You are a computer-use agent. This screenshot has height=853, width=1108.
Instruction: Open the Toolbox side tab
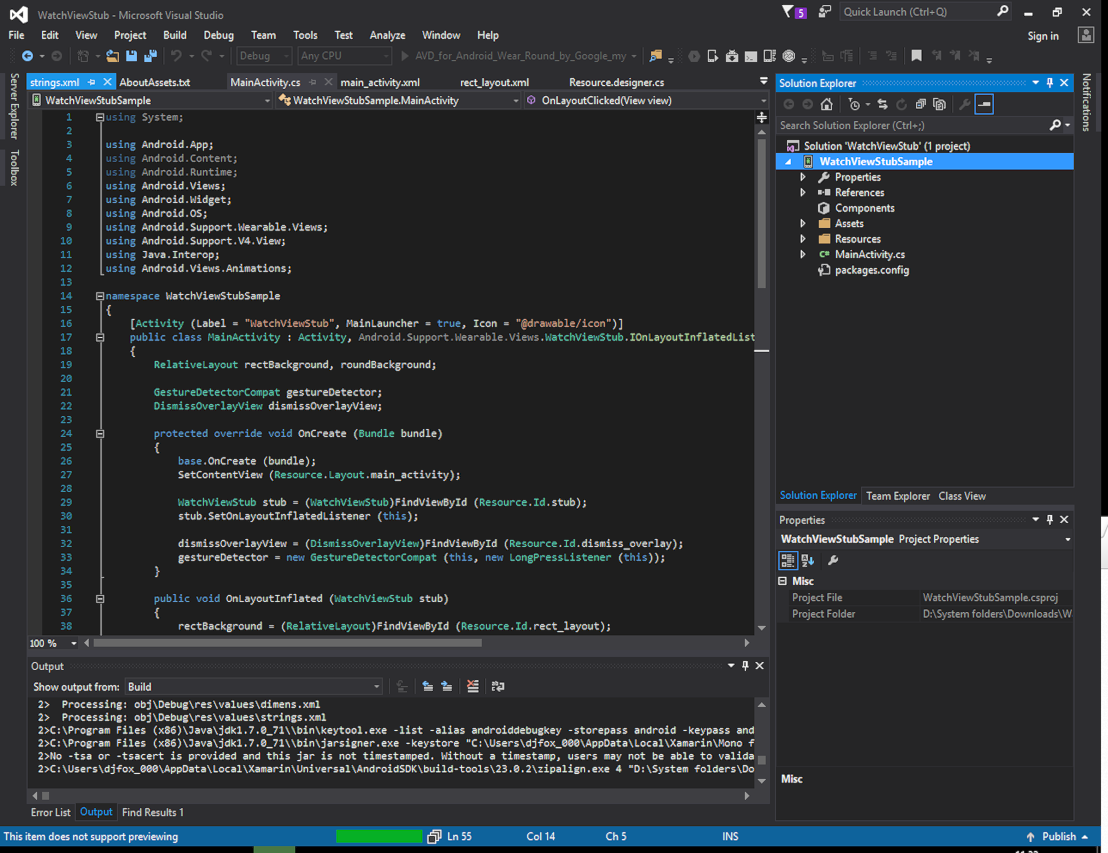(x=14, y=167)
